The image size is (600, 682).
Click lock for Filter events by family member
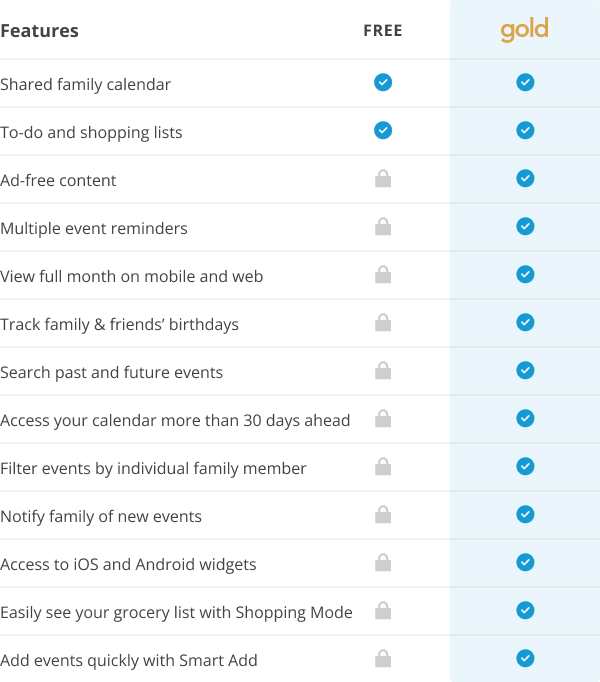(383, 466)
